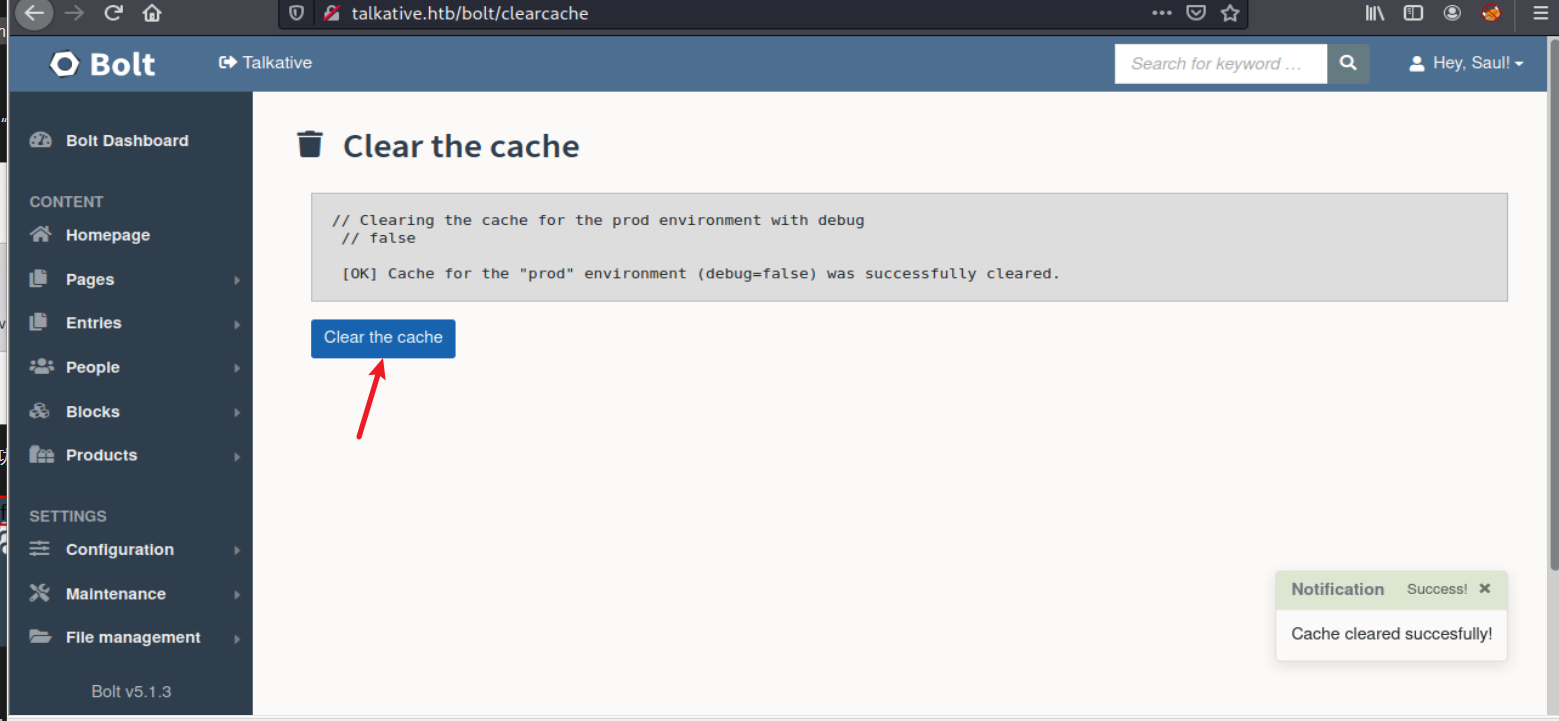Follow the Talkative site link
Viewport: 1559px width, 721px height.
(265, 62)
